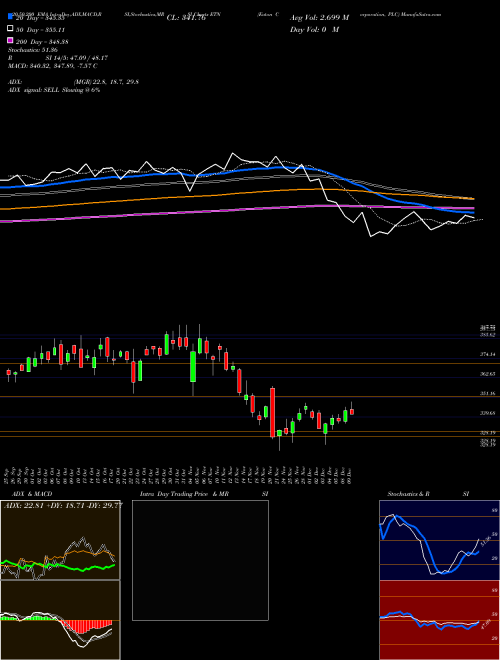Click the ManafaSutra.com watermark text at top right

pyautogui.click(x=421, y=14)
